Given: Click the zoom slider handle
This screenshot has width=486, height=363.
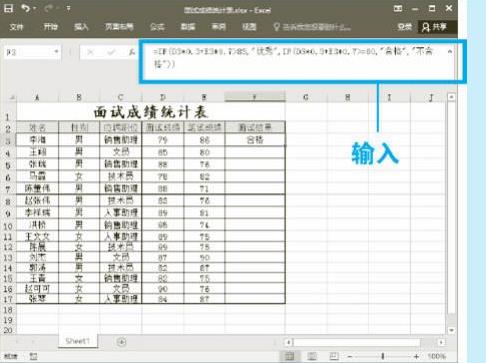Looking at the screenshot, I should click(x=383, y=357).
